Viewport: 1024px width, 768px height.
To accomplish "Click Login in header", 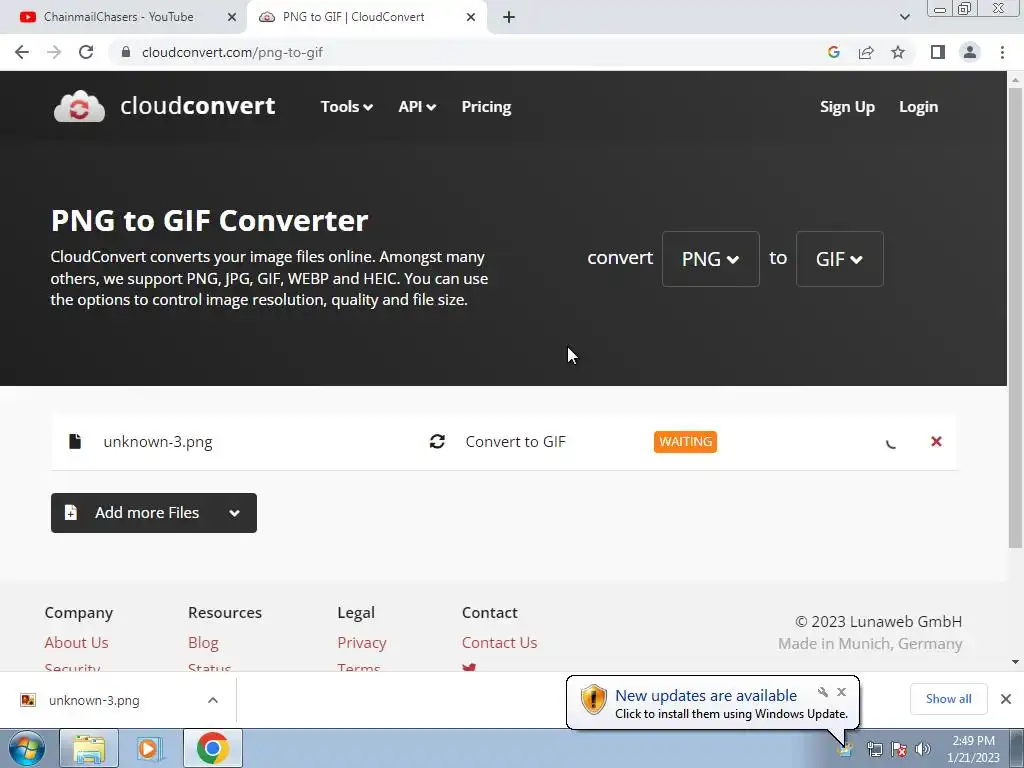I will tap(918, 106).
